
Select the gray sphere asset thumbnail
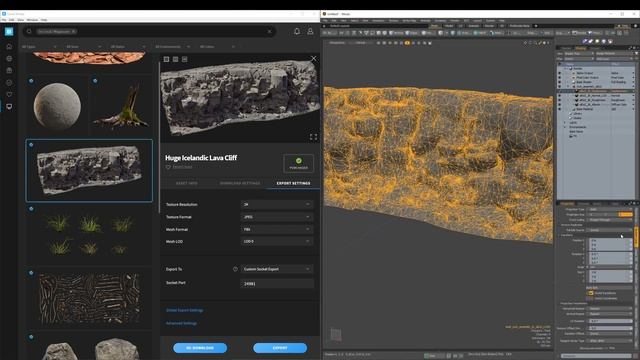click(57, 106)
